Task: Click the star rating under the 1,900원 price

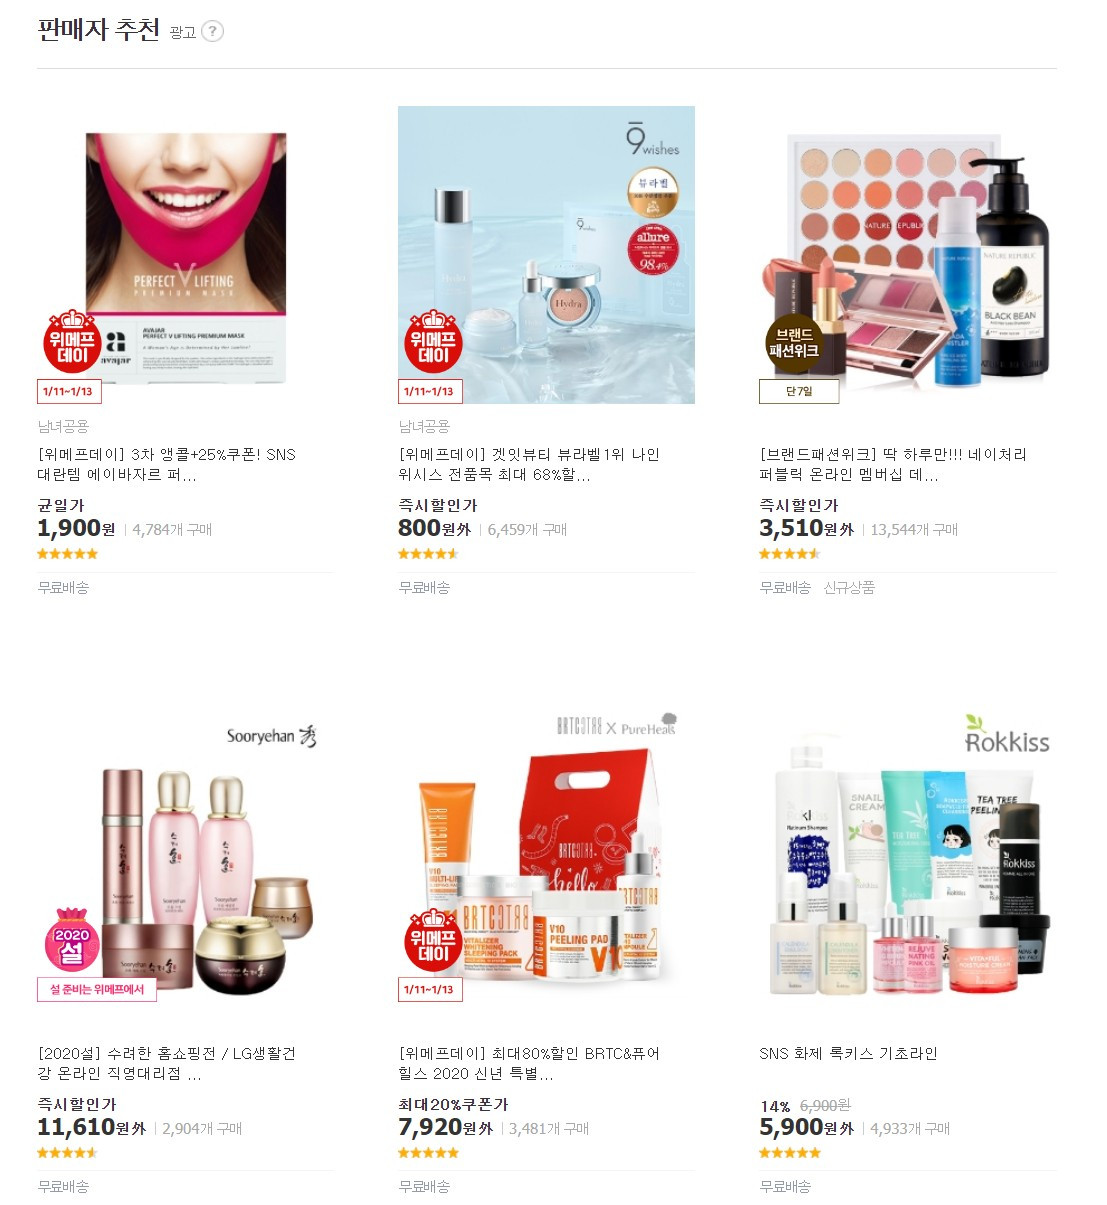Action: tap(68, 554)
